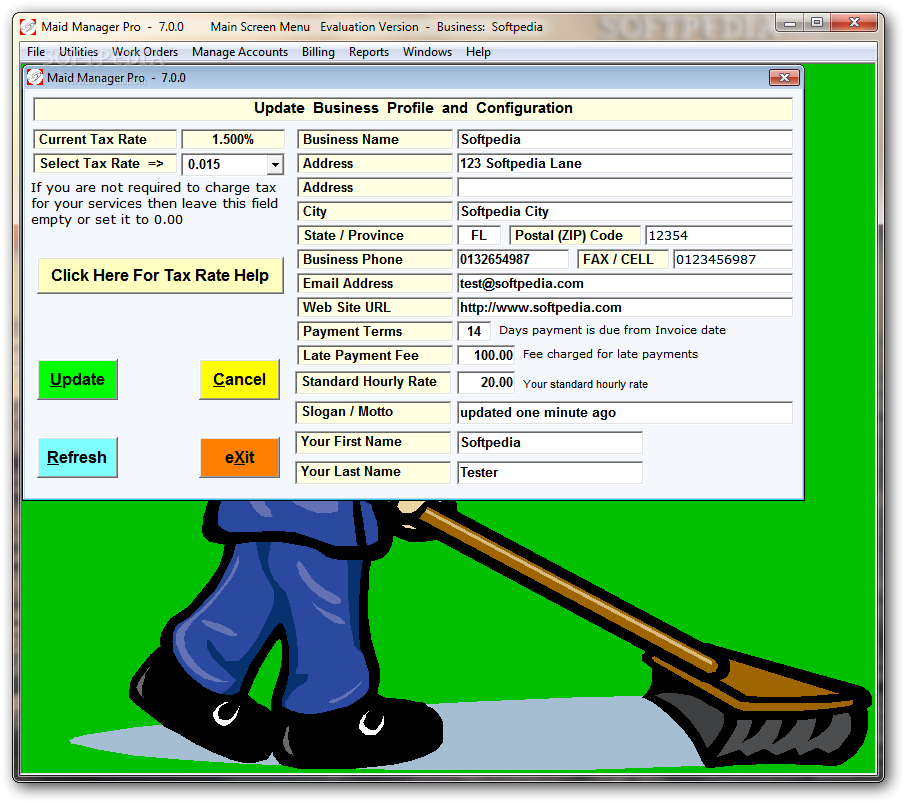Open the Reports menu
The width and height of the screenshot is (905, 803).
pyautogui.click(x=369, y=52)
